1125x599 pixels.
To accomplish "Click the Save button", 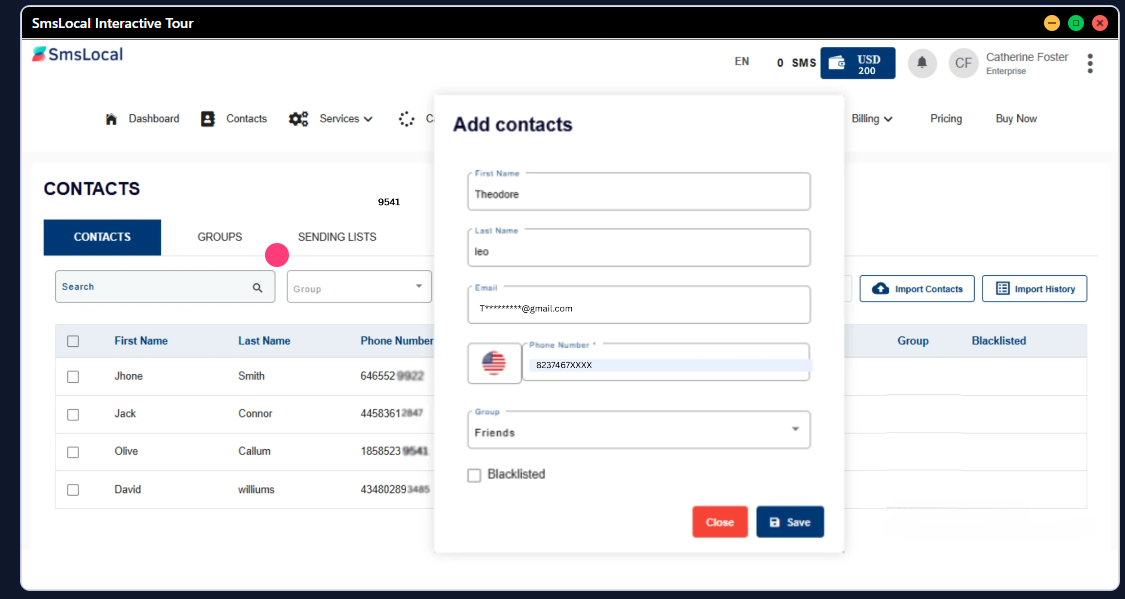I will point(790,522).
